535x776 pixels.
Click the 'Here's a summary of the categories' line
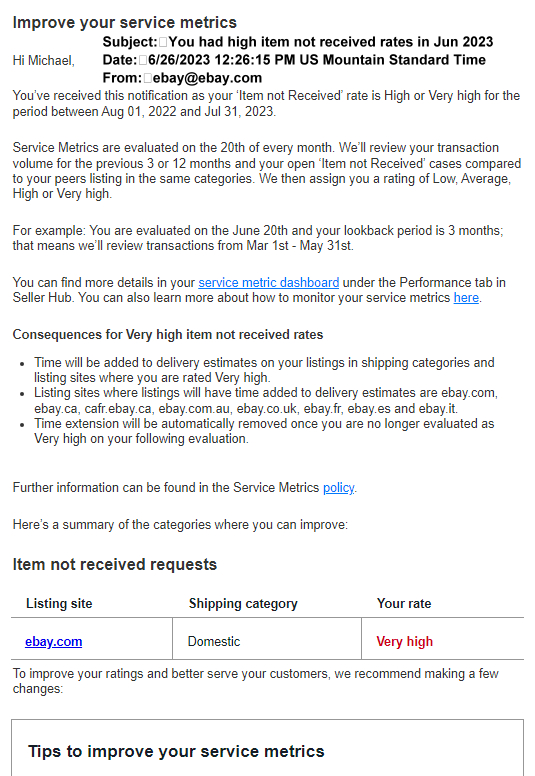click(x=180, y=525)
